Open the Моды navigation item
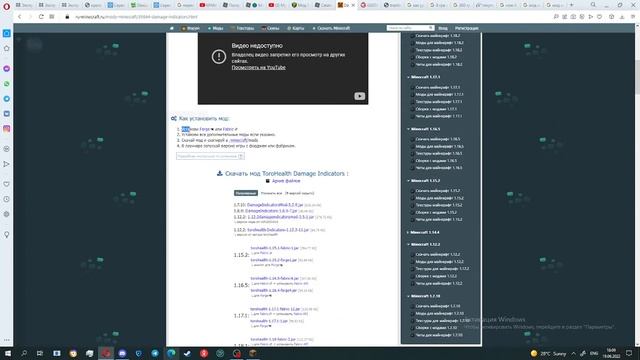The height and width of the screenshot is (360, 640). tap(216, 28)
